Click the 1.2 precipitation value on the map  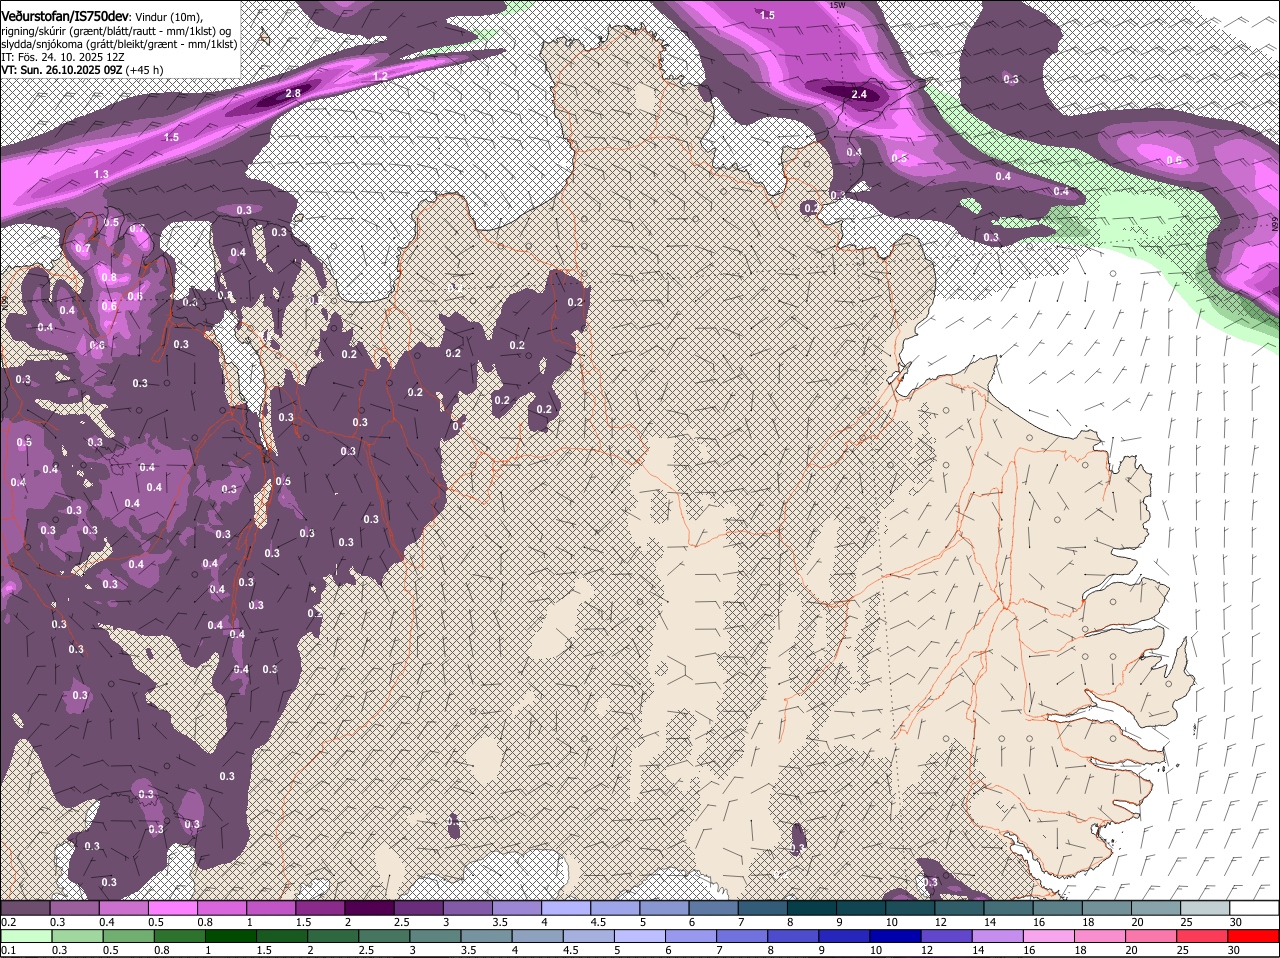(x=380, y=76)
